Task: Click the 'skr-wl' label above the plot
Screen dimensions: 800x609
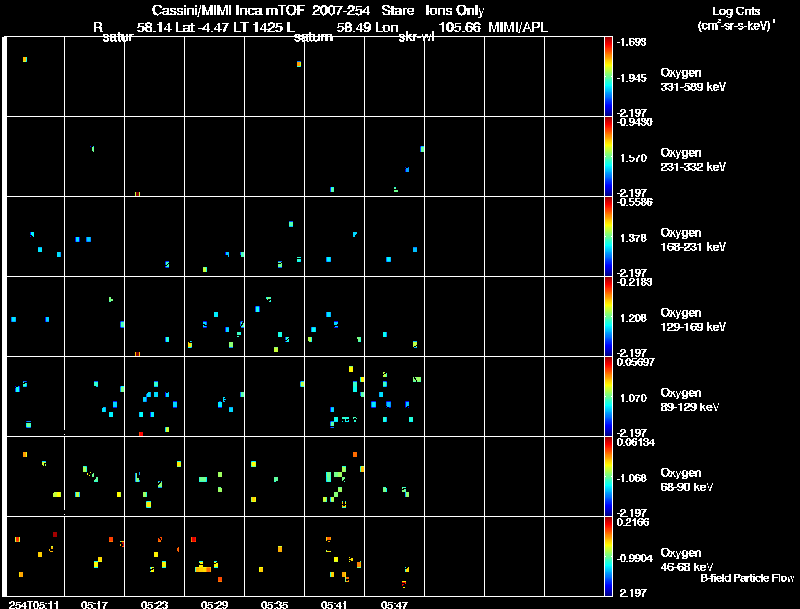Action: pos(416,37)
